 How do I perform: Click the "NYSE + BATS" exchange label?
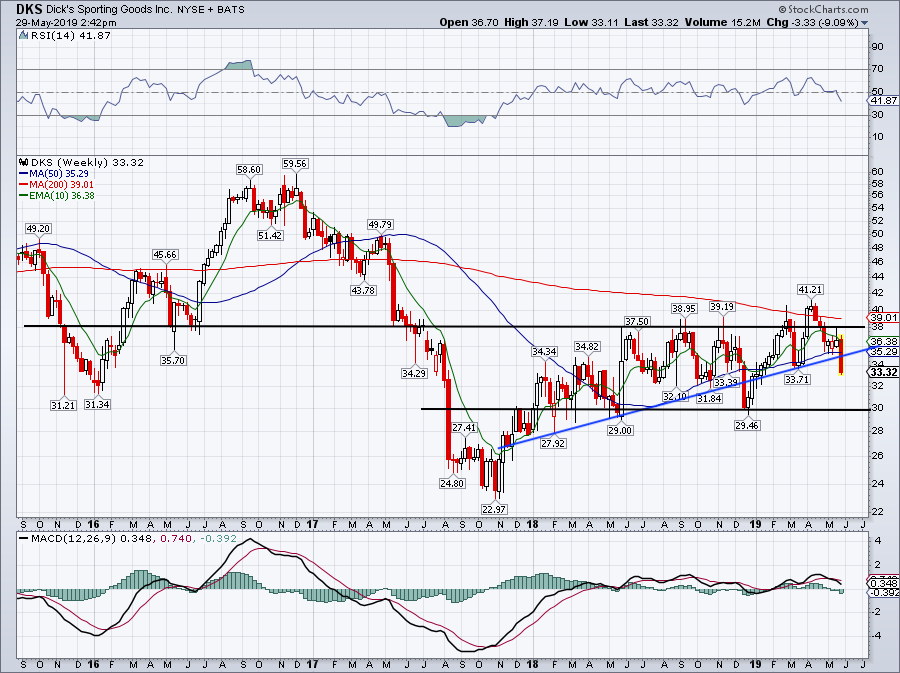click(x=209, y=10)
